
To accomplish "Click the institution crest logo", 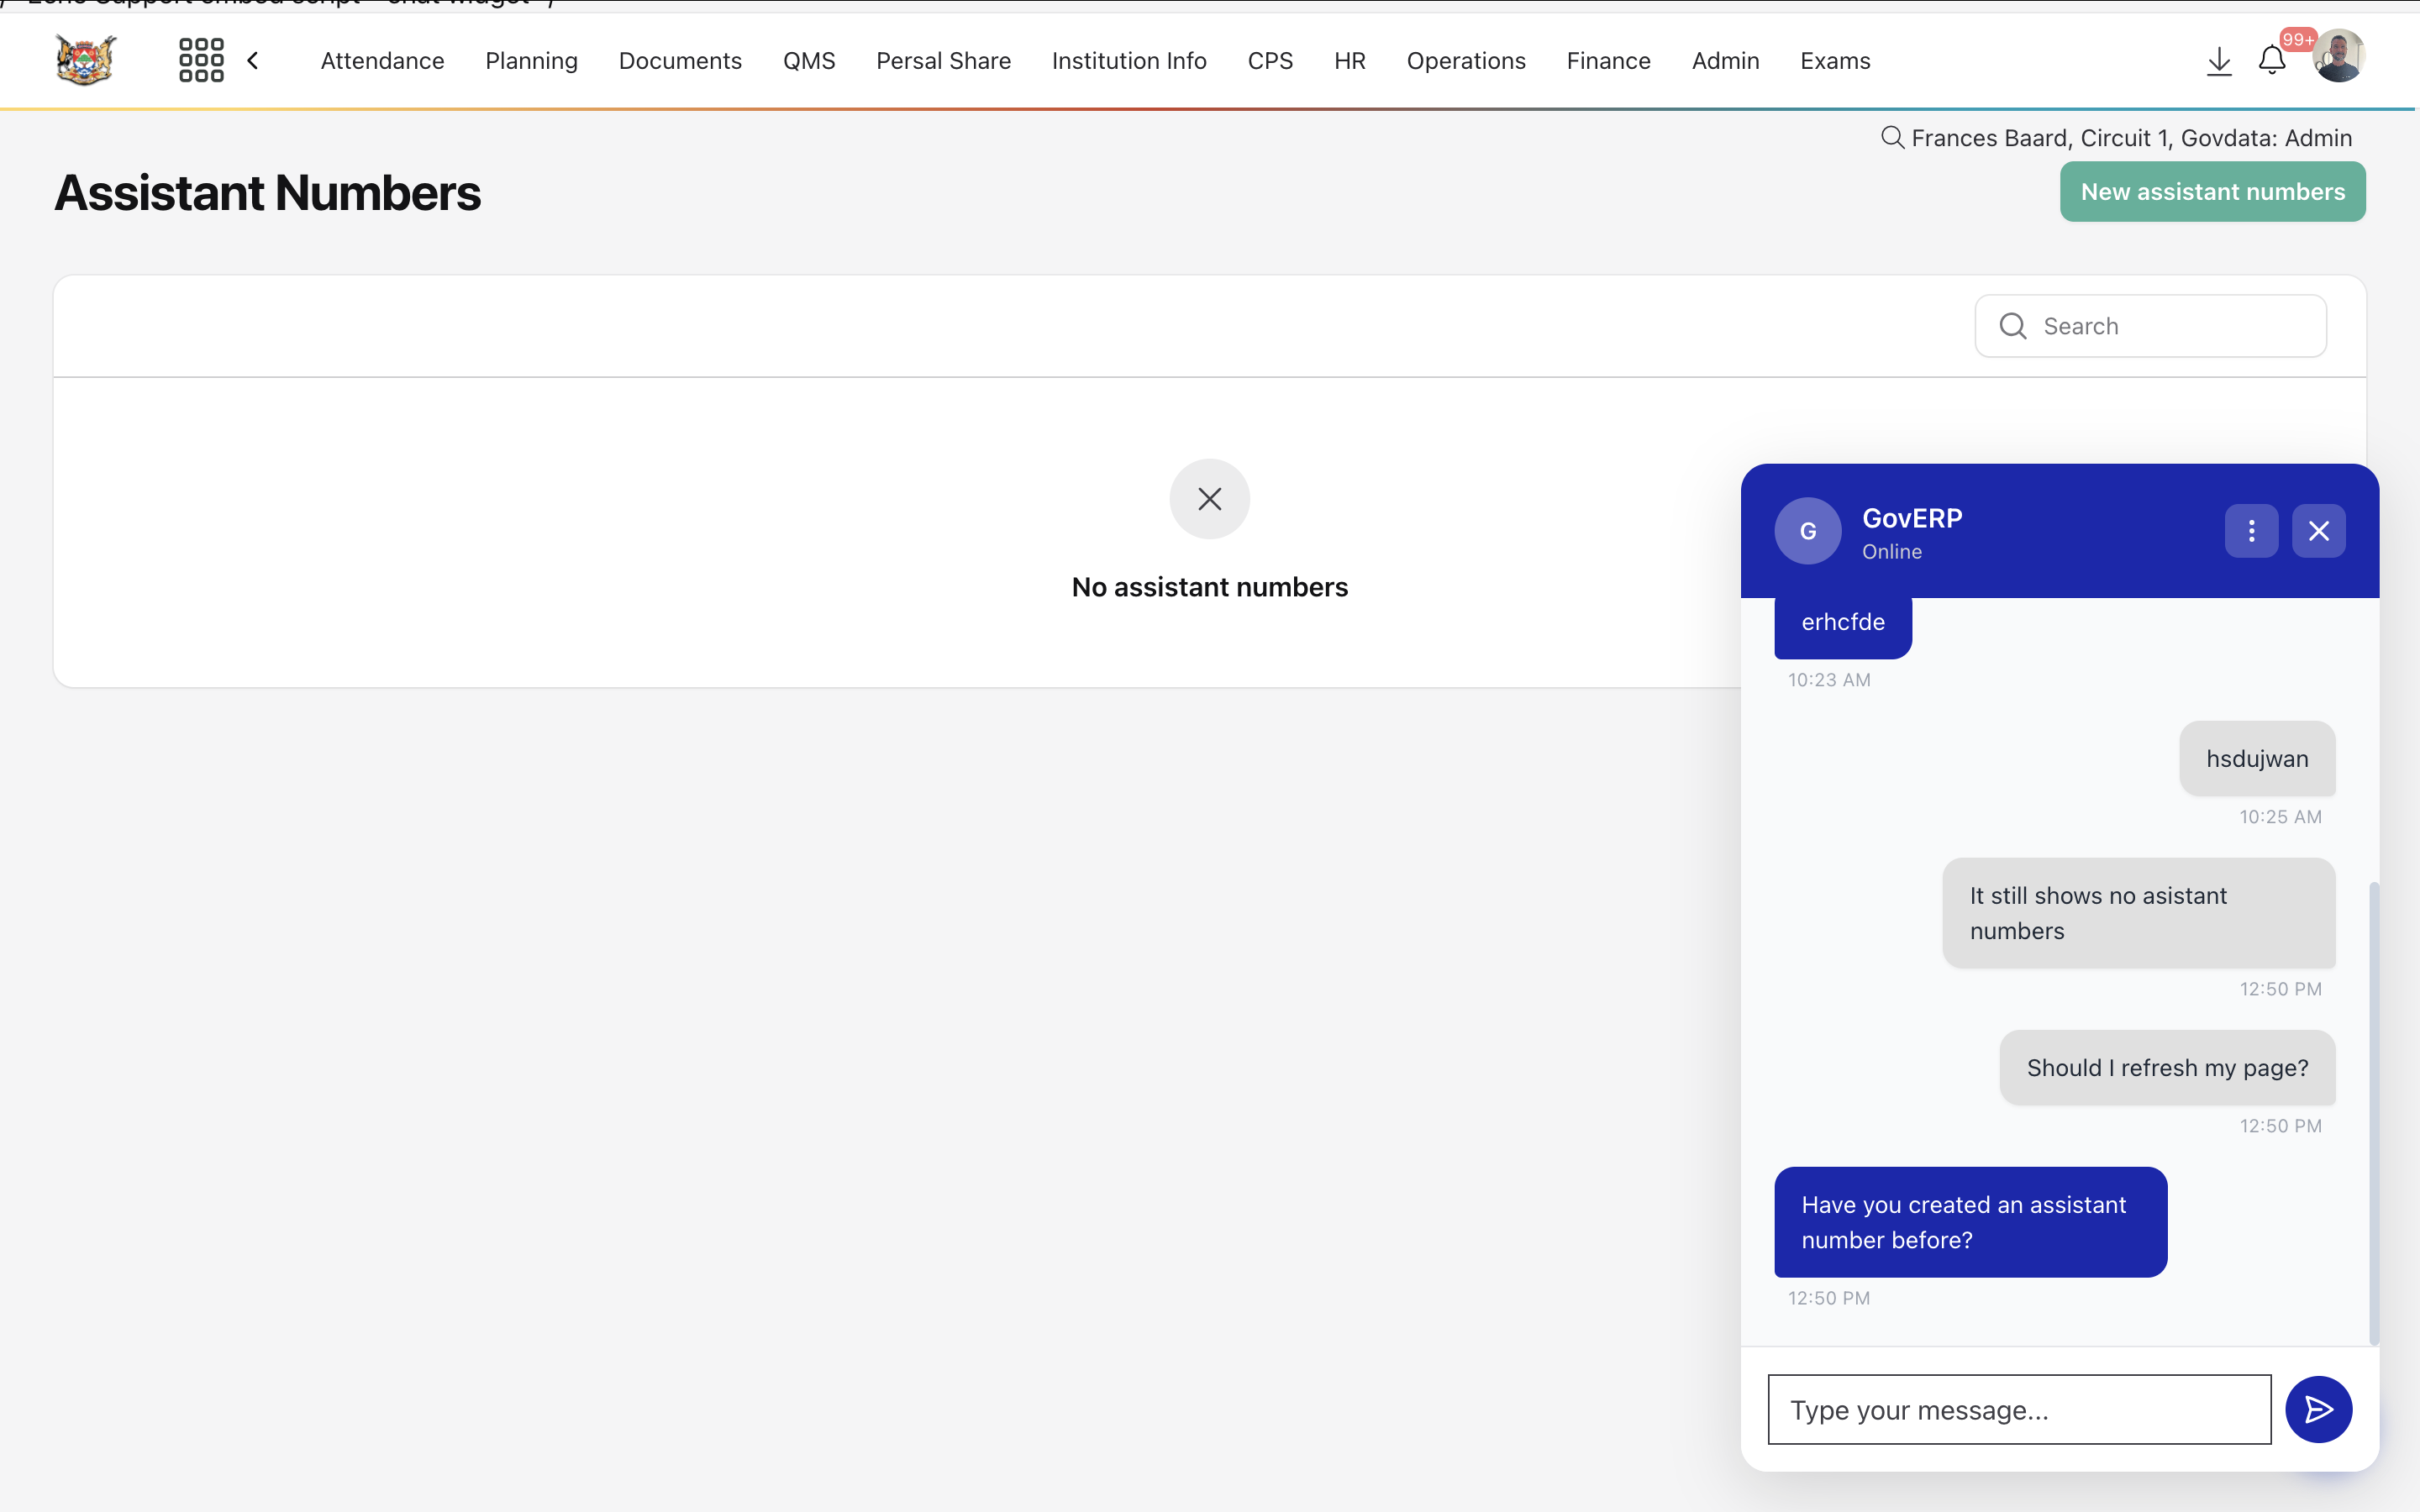I will click(x=84, y=60).
